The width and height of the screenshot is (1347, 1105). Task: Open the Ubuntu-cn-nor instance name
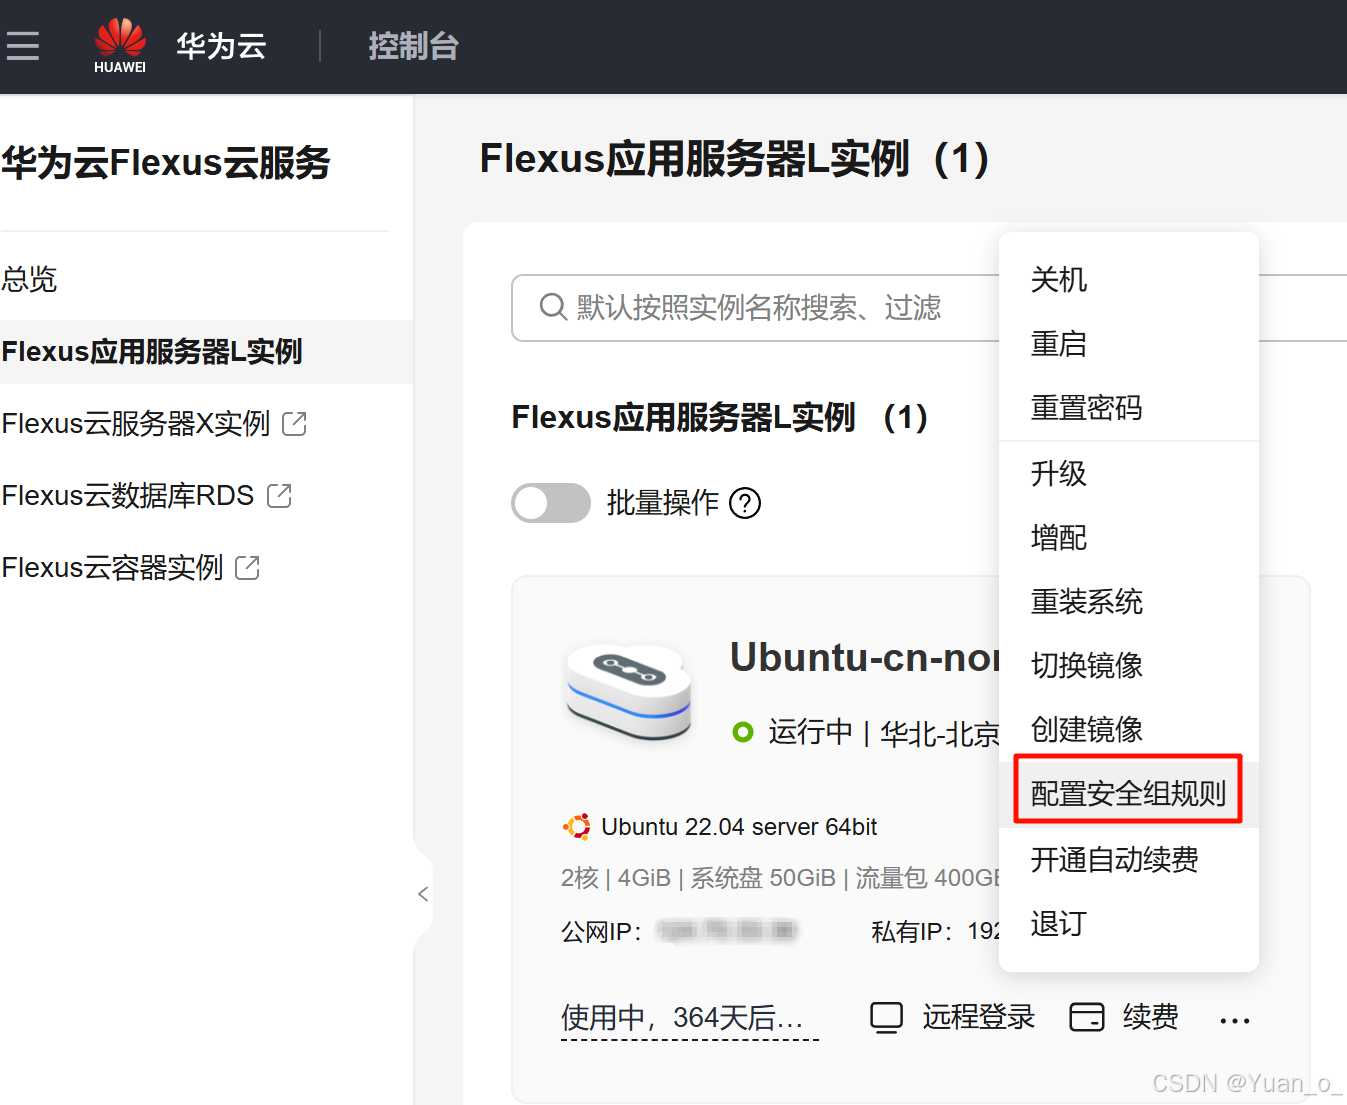tap(864, 658)
